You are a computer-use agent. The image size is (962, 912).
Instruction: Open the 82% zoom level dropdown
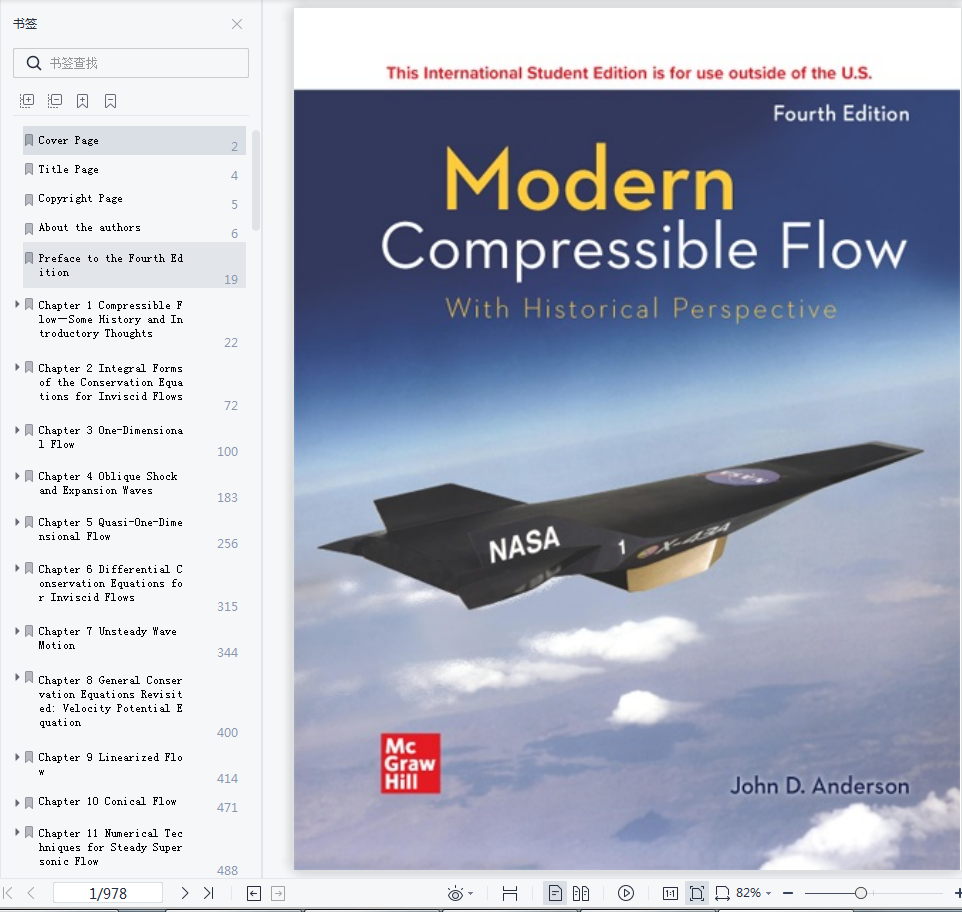(x=754, y=893)
